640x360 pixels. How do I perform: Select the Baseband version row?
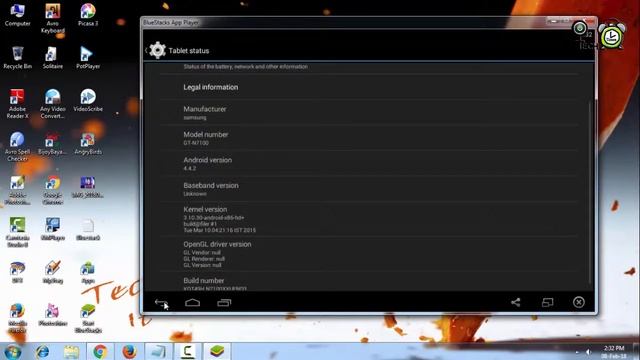(369, 189)
